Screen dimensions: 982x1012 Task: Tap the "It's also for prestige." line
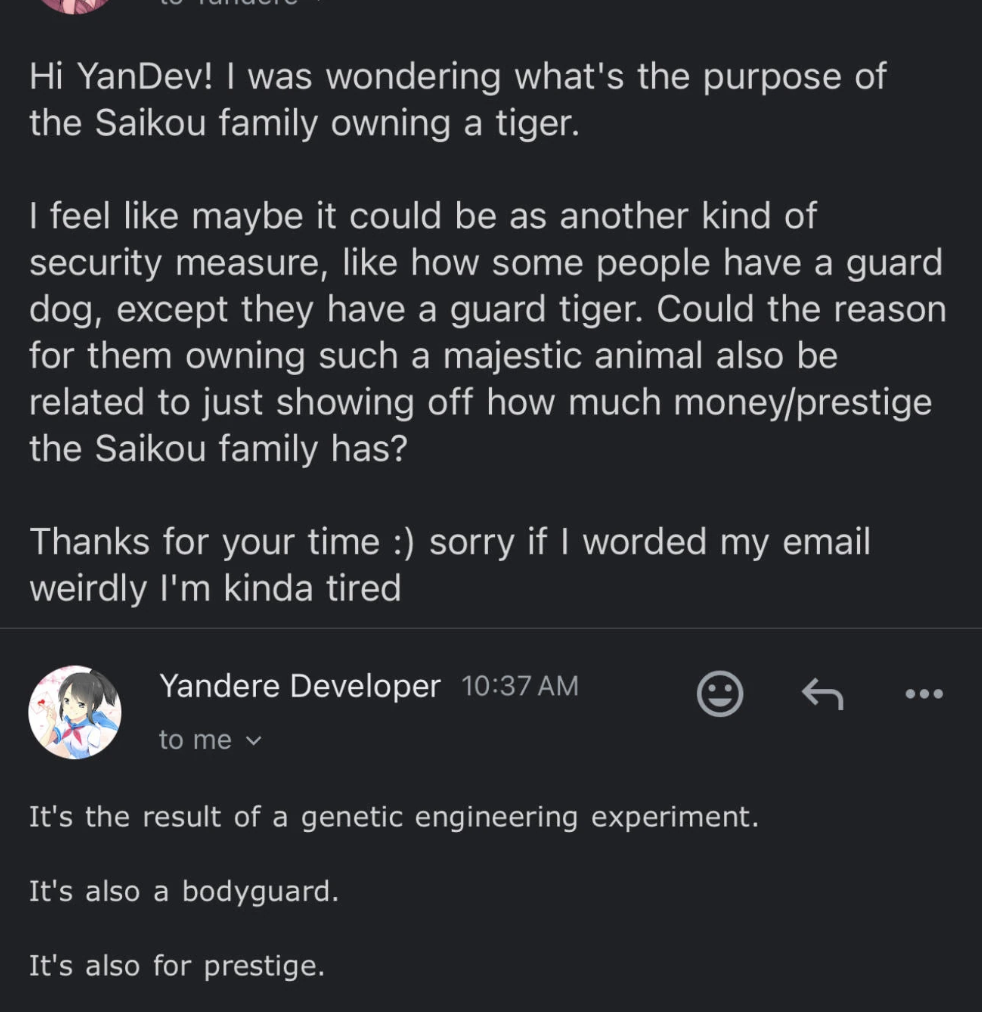click(x=176, y=965)
